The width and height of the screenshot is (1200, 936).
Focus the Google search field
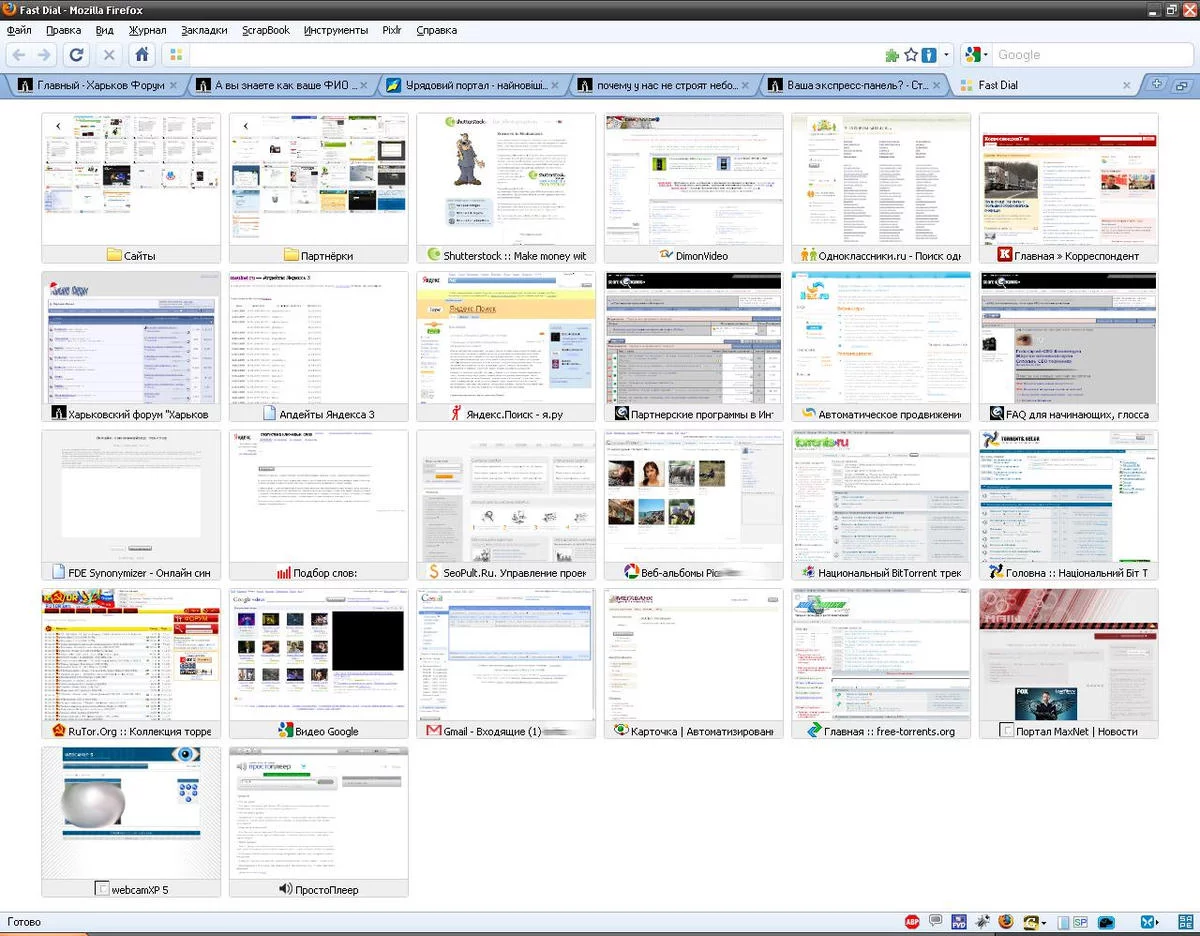pyautogui.click(x=1093, y=55)
